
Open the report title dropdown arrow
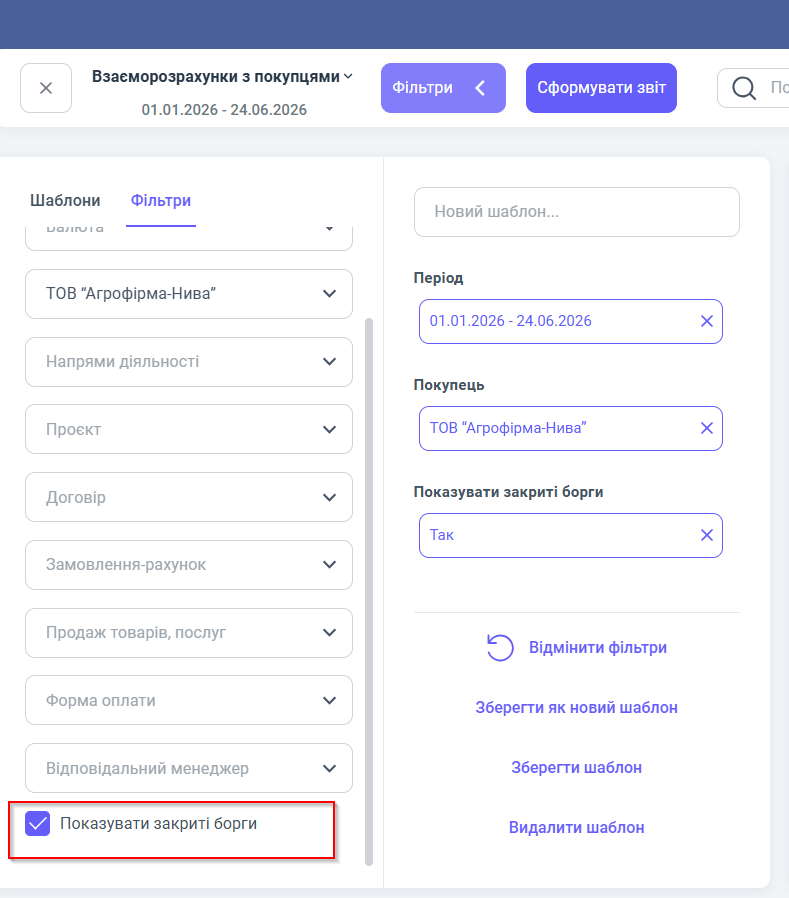pyautogui.click(x=348, y=76)
